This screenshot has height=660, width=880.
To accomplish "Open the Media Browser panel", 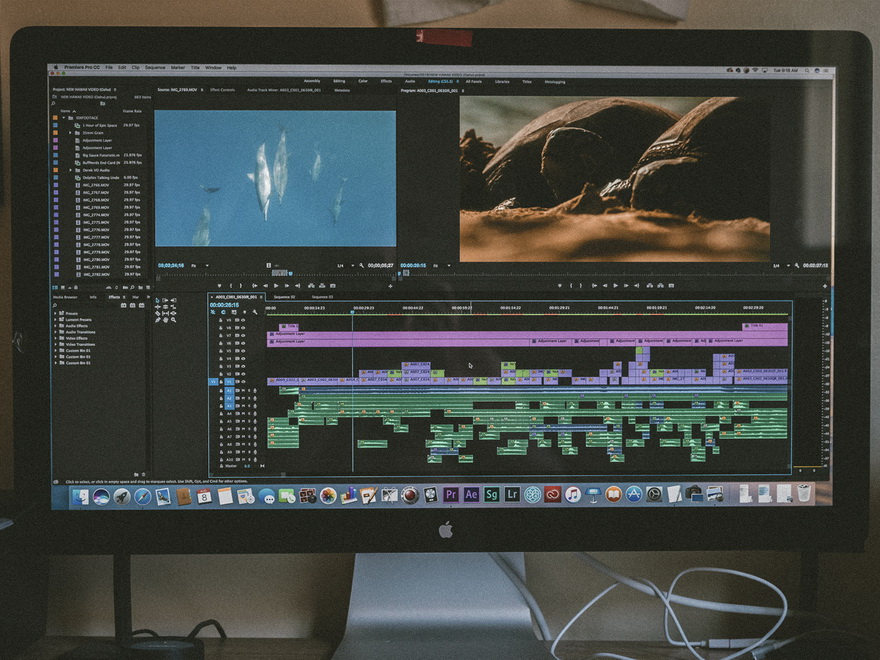I will pos(65,297).
